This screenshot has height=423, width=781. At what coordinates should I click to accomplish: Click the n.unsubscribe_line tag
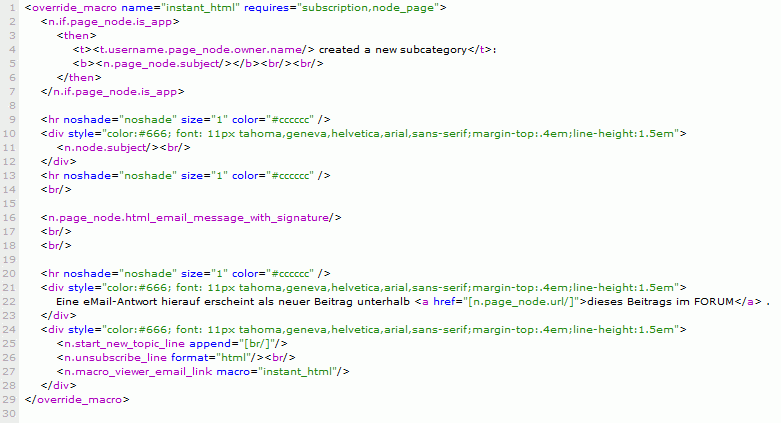(x=119, y=357)
